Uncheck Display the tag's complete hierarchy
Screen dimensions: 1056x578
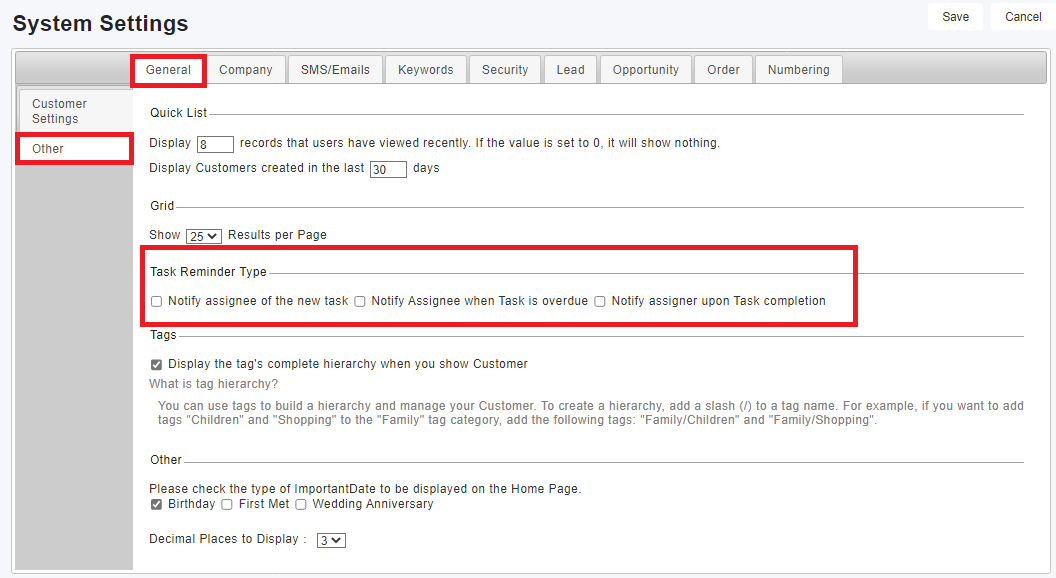[x=156, y=365]
